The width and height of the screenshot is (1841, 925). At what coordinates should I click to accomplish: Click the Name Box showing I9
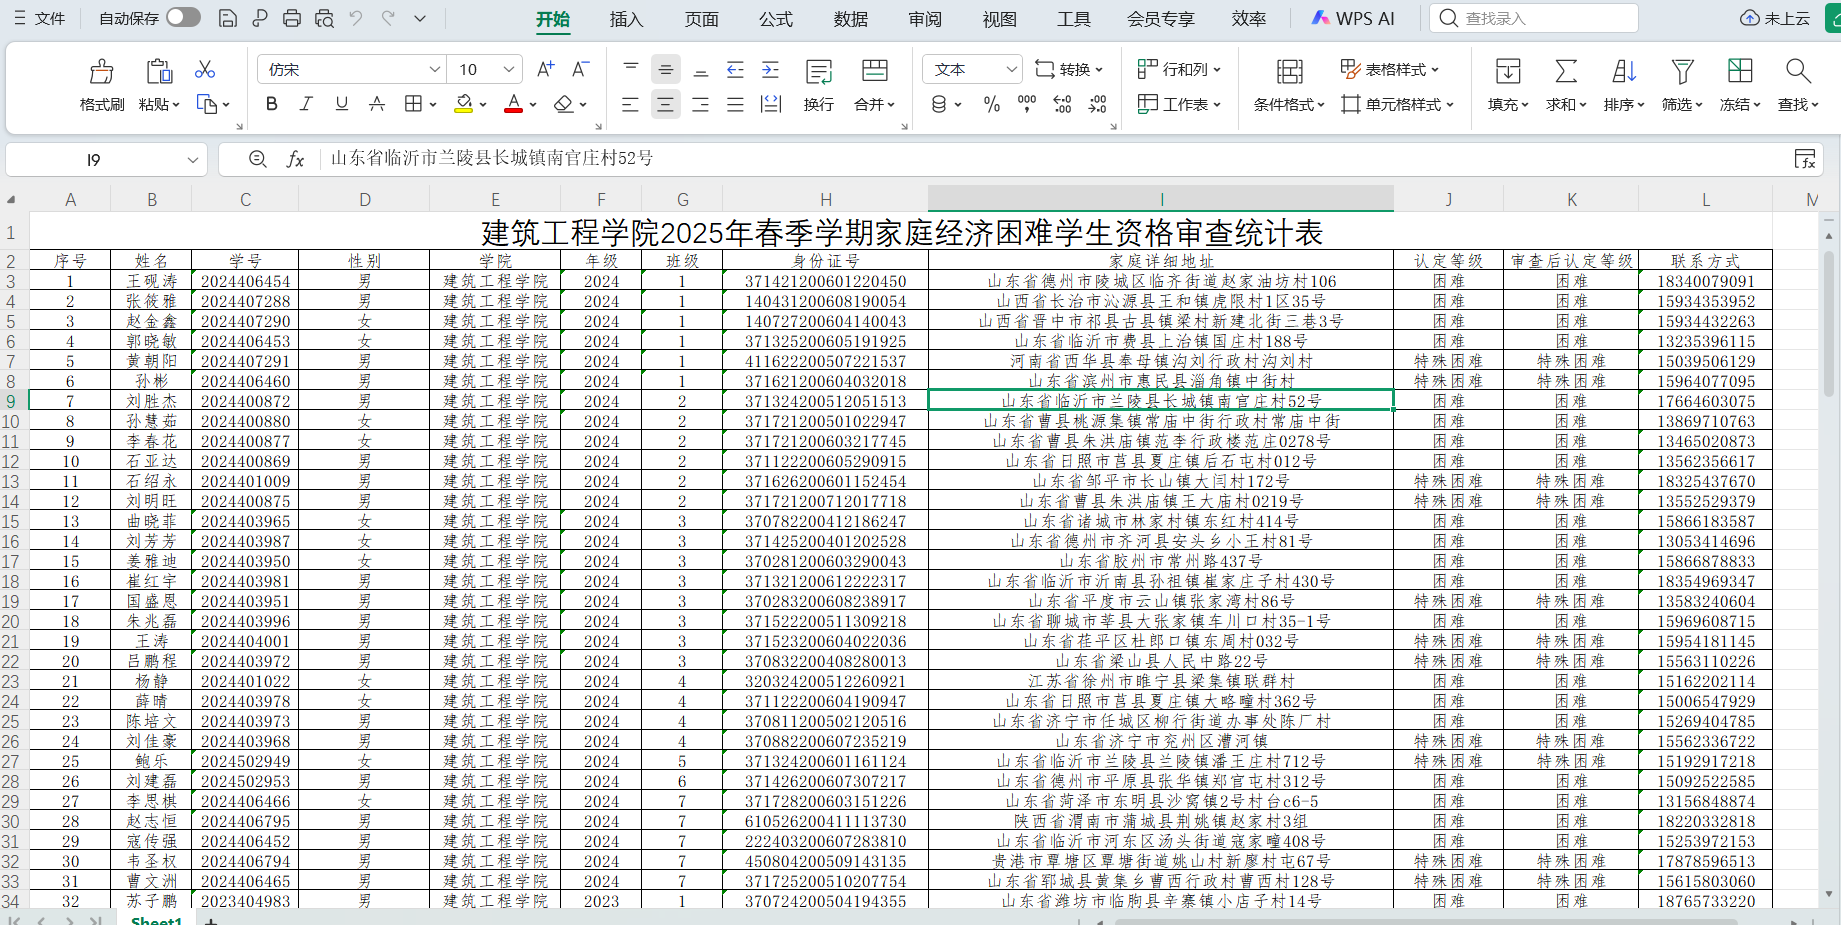[x=93, y=160]
